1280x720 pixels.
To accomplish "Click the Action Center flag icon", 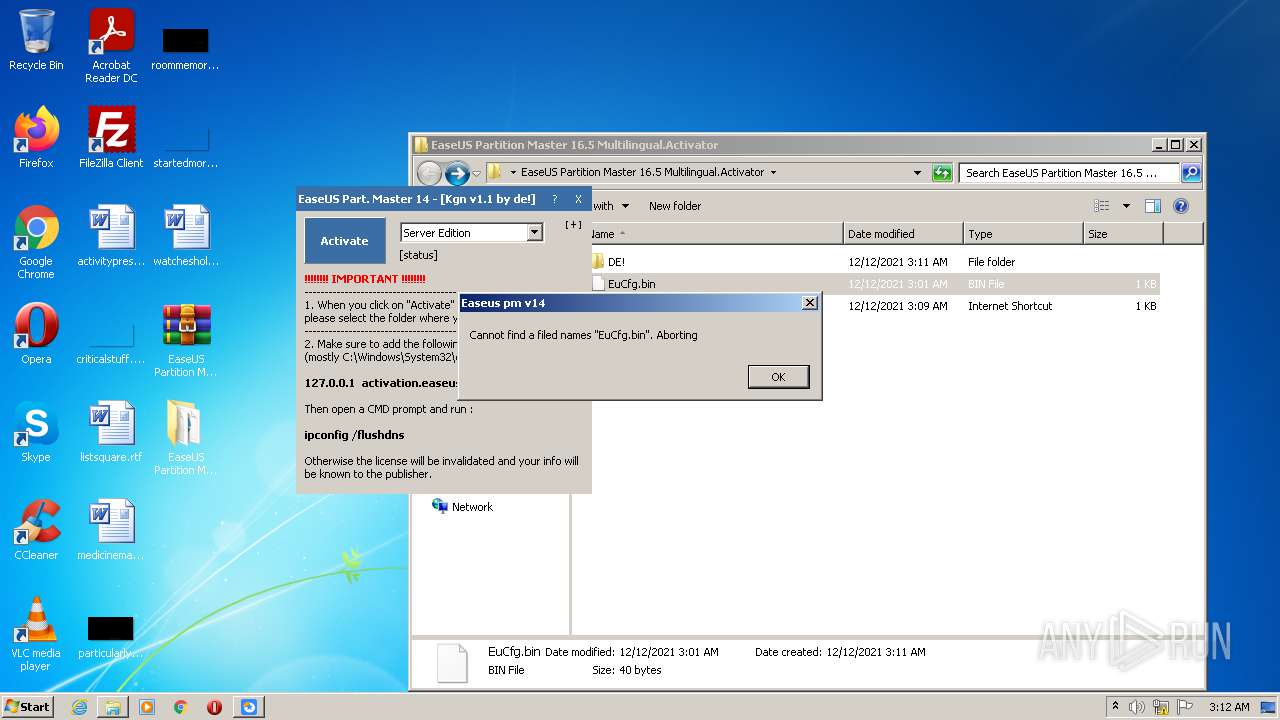I will click(x=1185, y=707).
